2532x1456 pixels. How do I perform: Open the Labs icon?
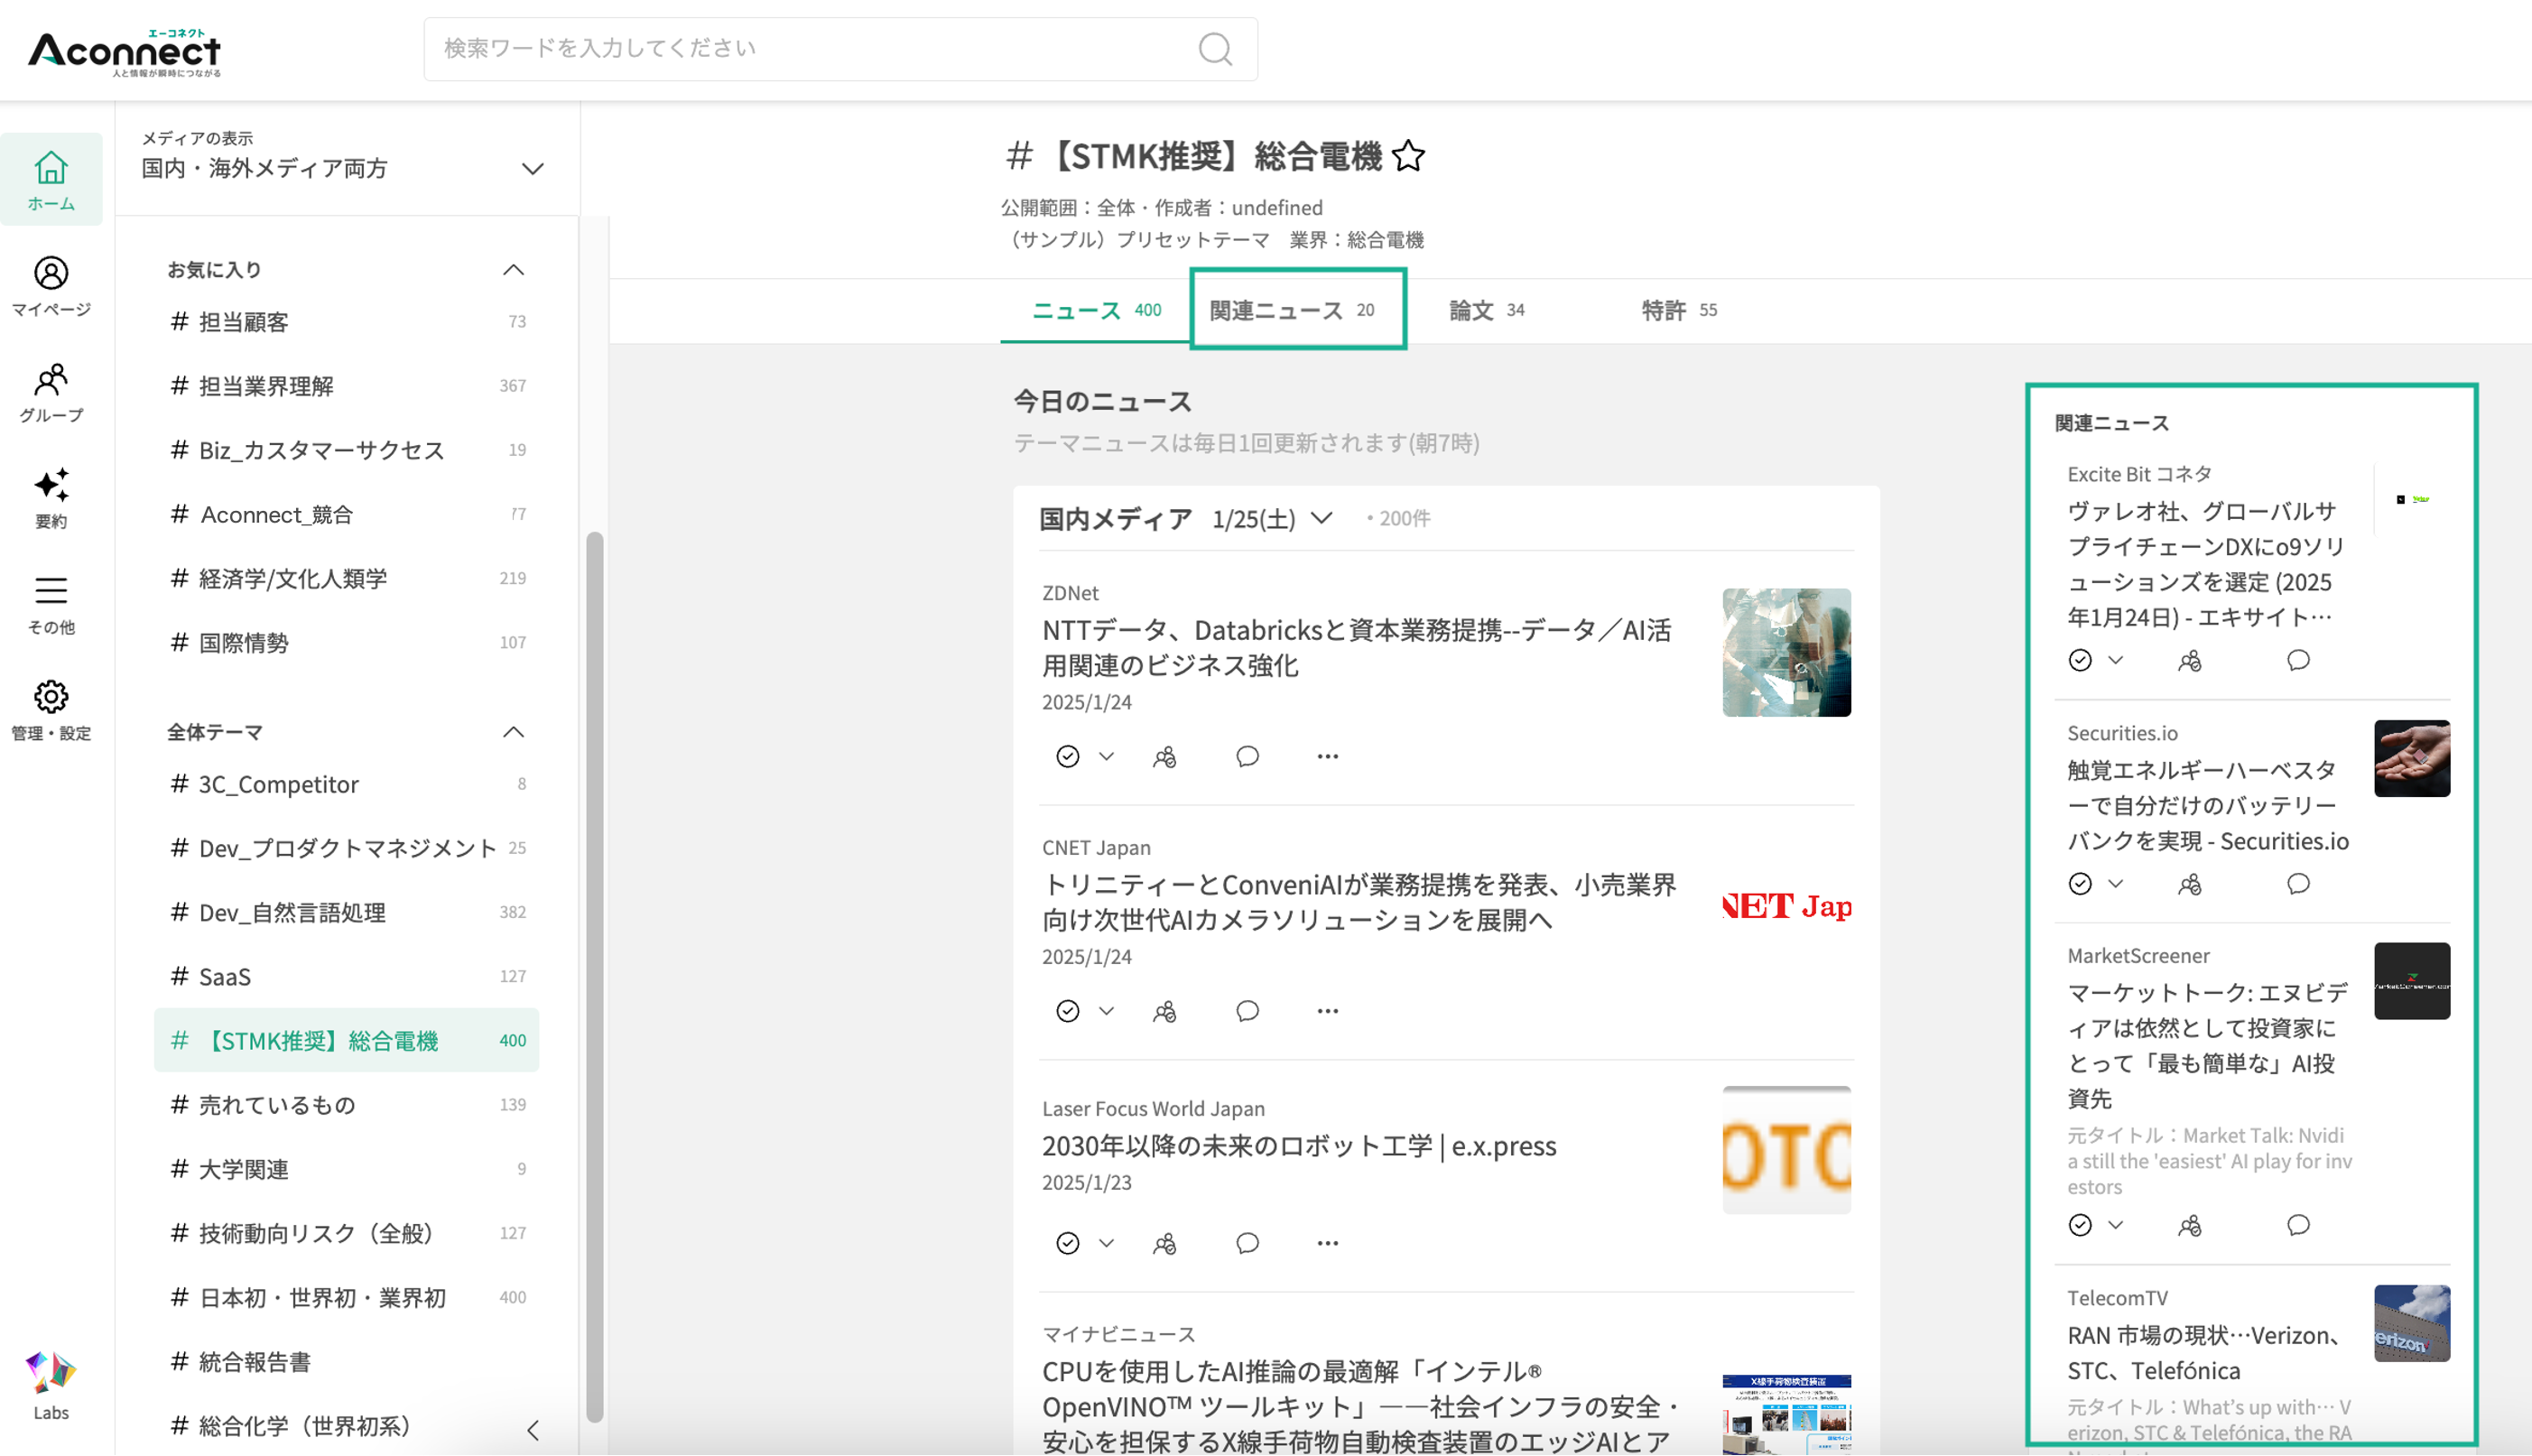[x=51, y=1386]
